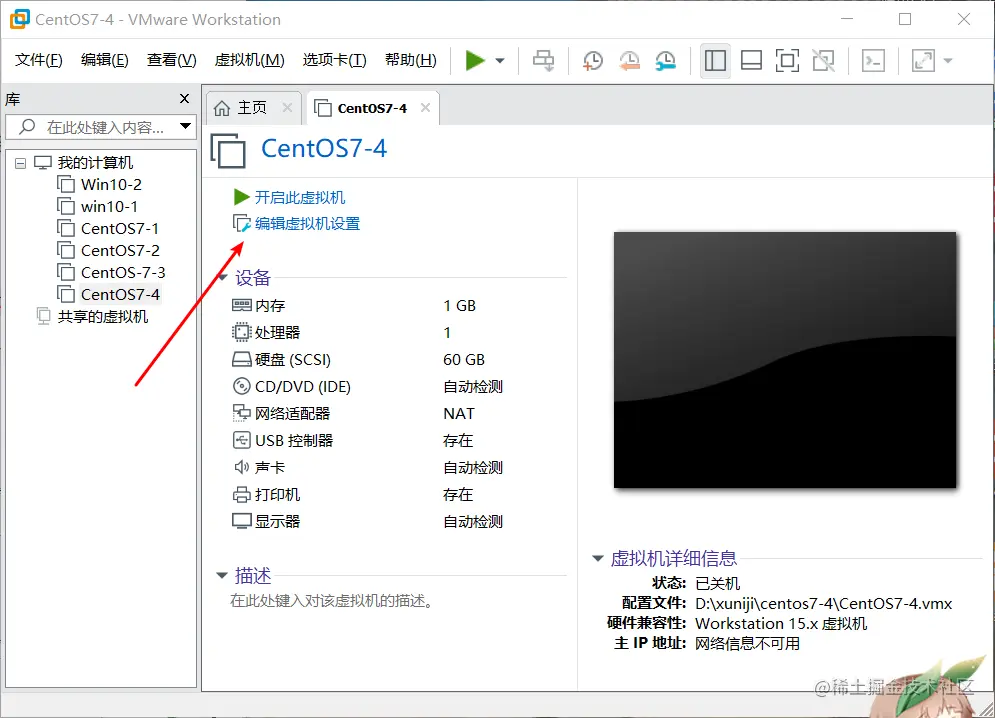Click the 网络适配器 network icon
The image size is (995, 718).
pyautogui.click(x=242, y=413)
